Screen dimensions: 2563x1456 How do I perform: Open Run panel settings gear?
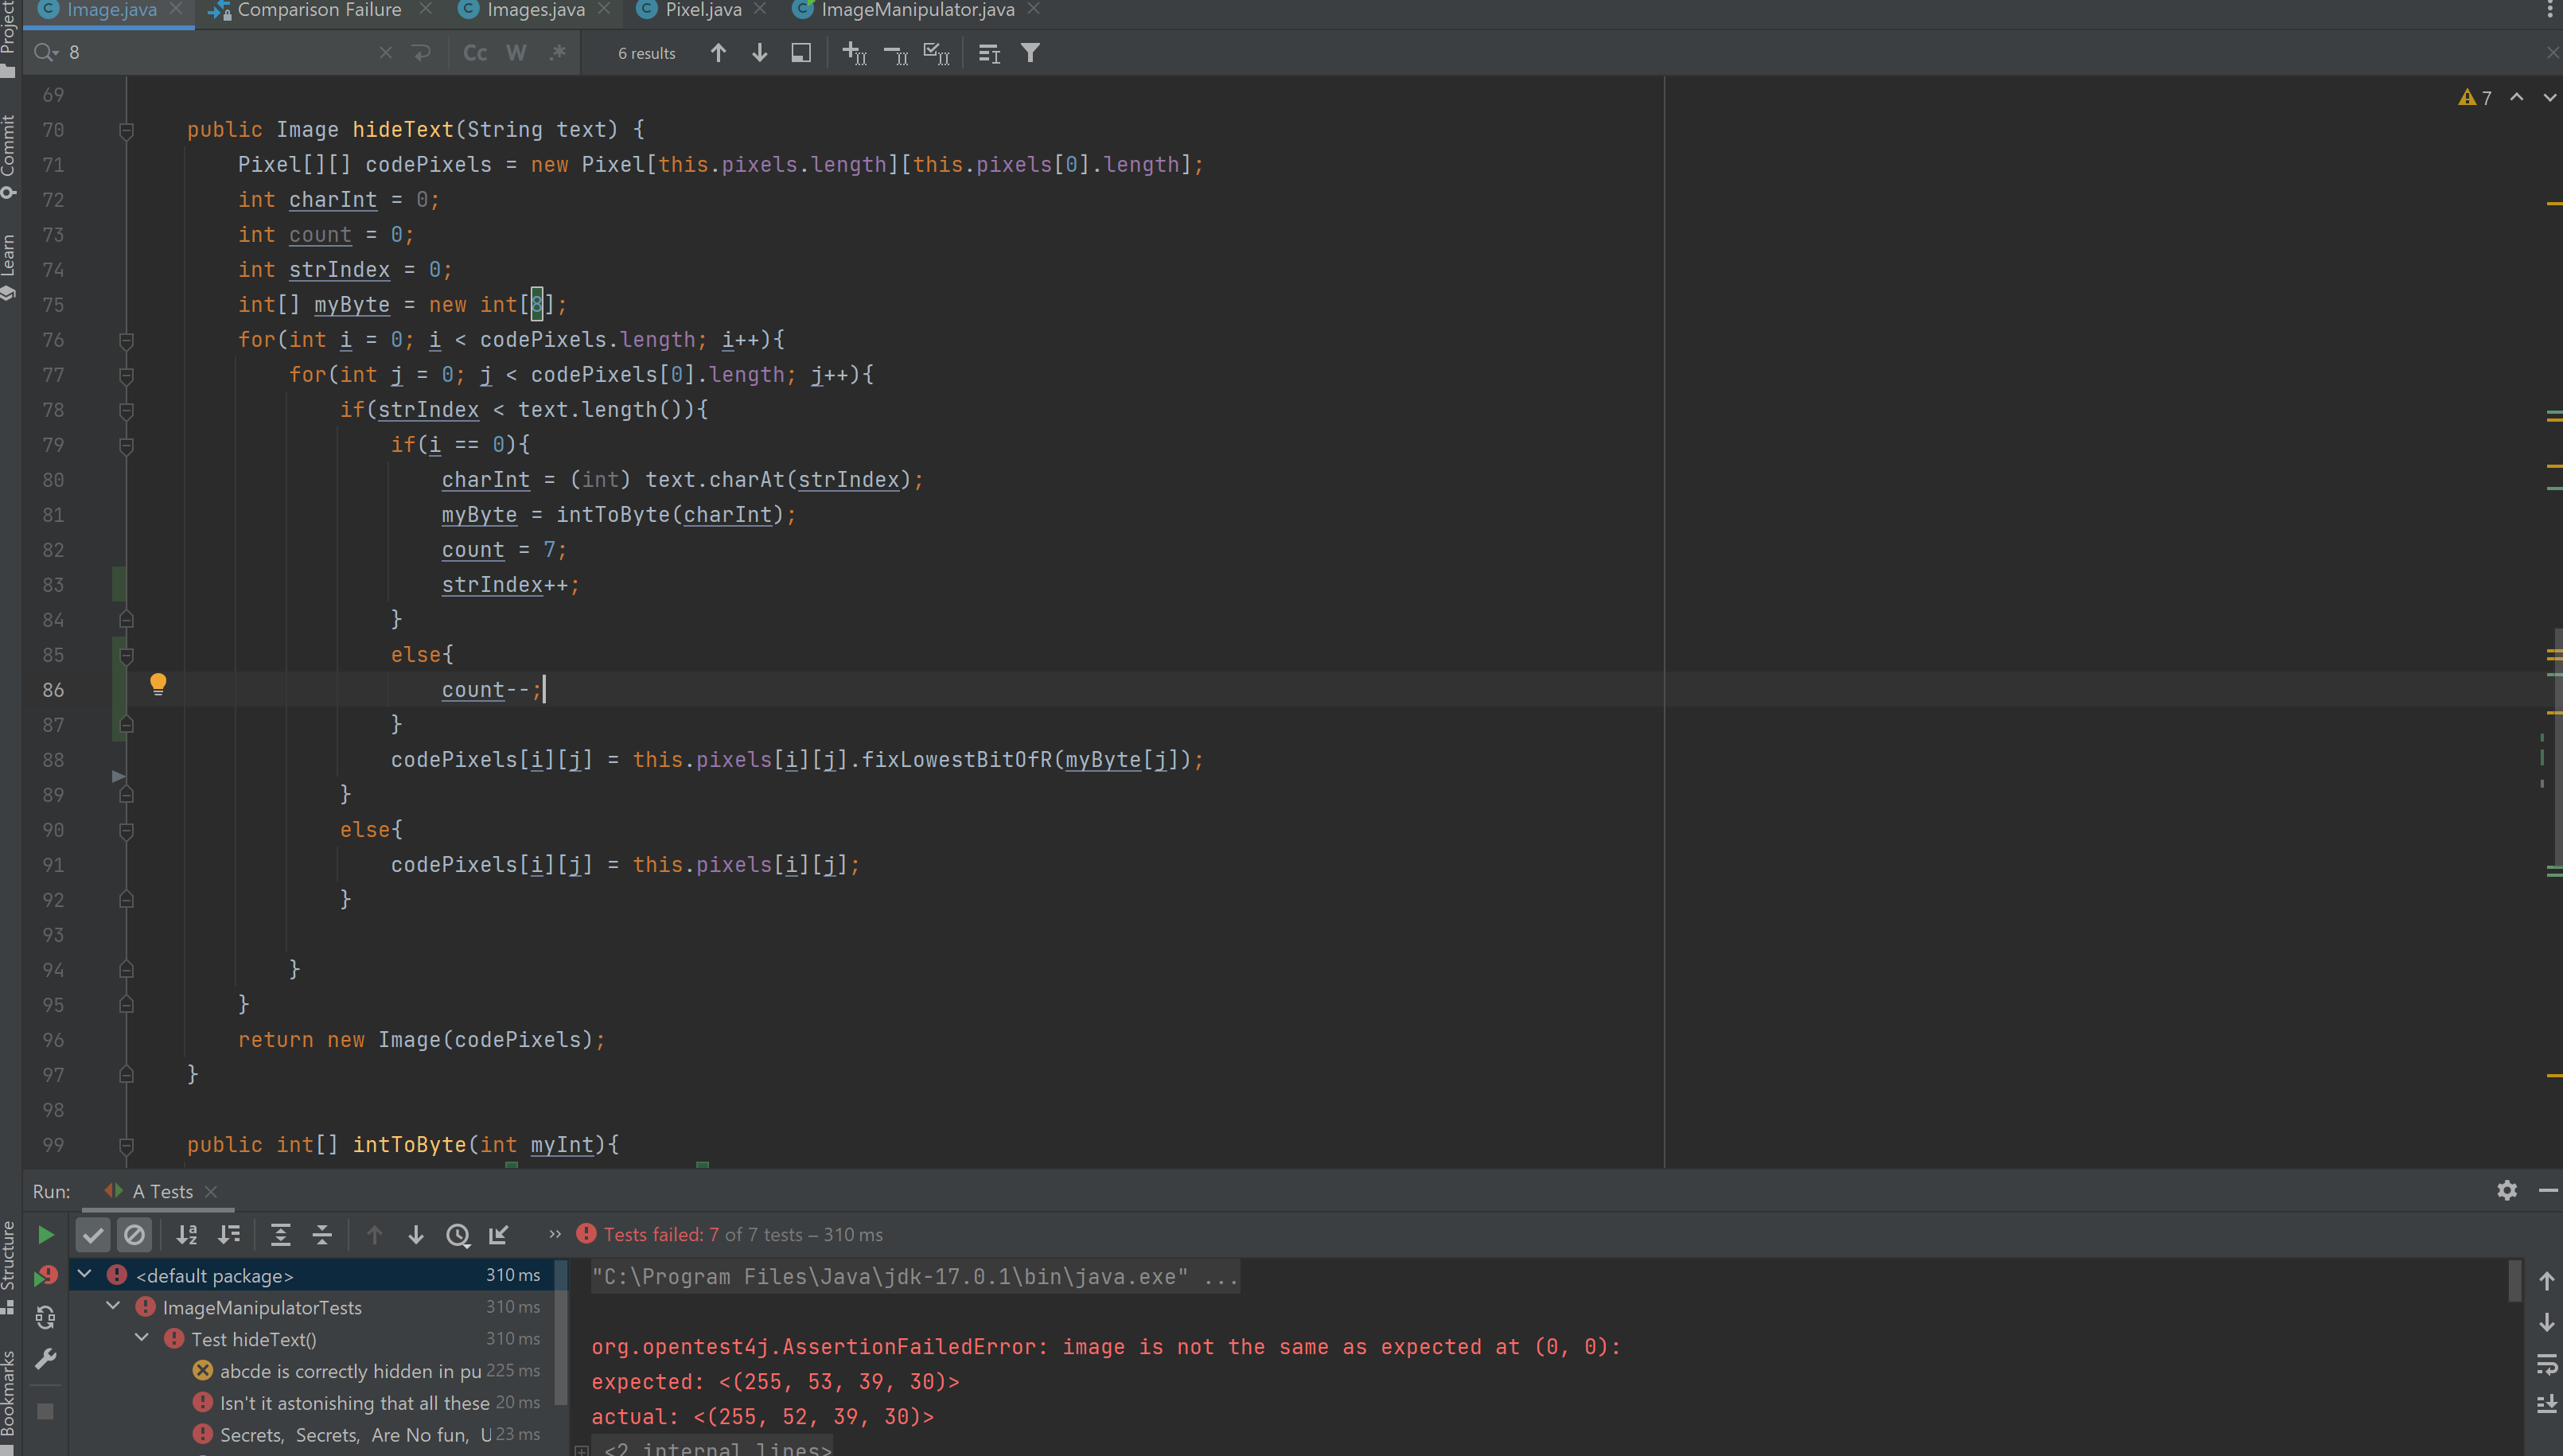(2506, 1190)
